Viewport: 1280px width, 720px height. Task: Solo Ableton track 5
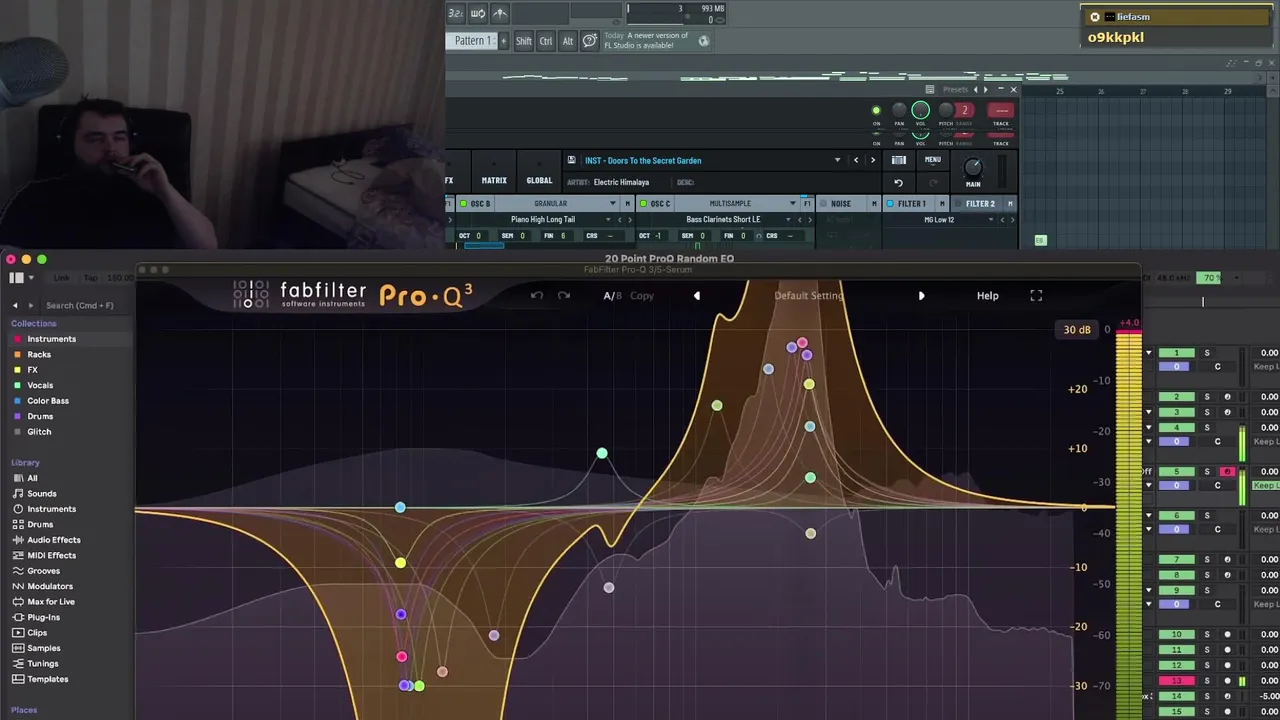pos(1206,471)
